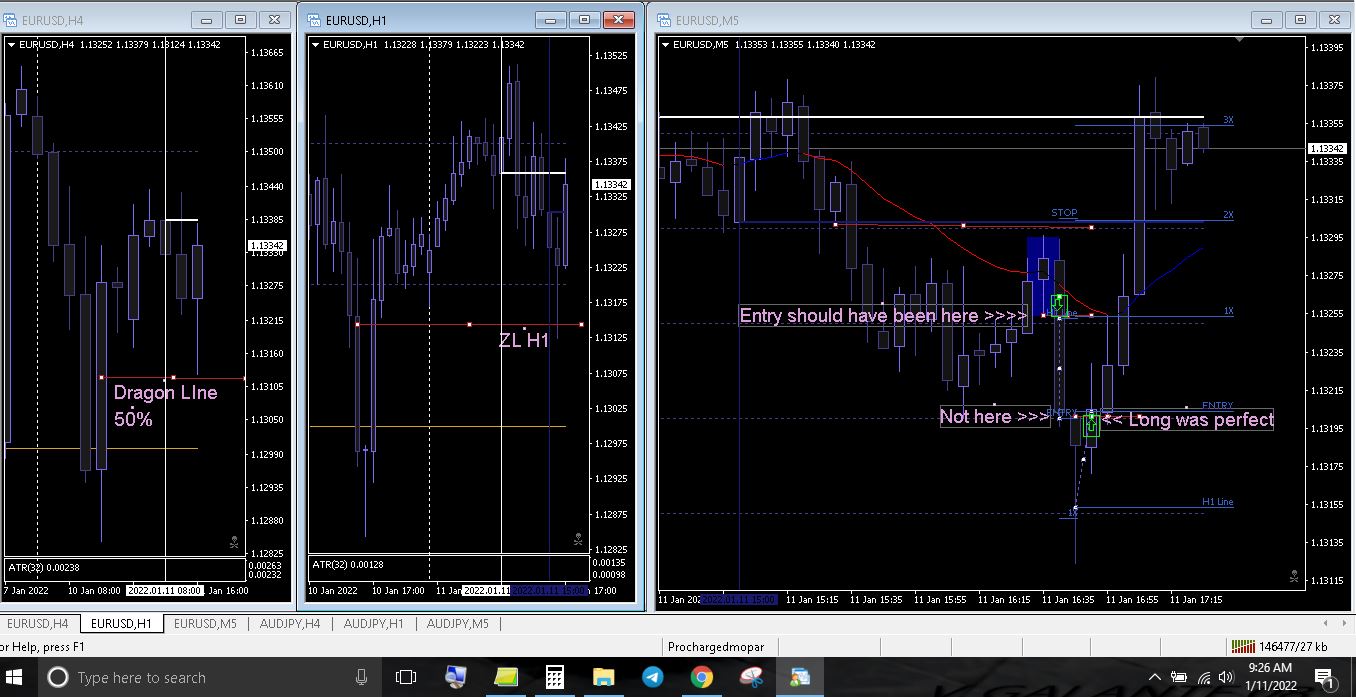Open the volume control in system tray

click(x=1227, y=677)
